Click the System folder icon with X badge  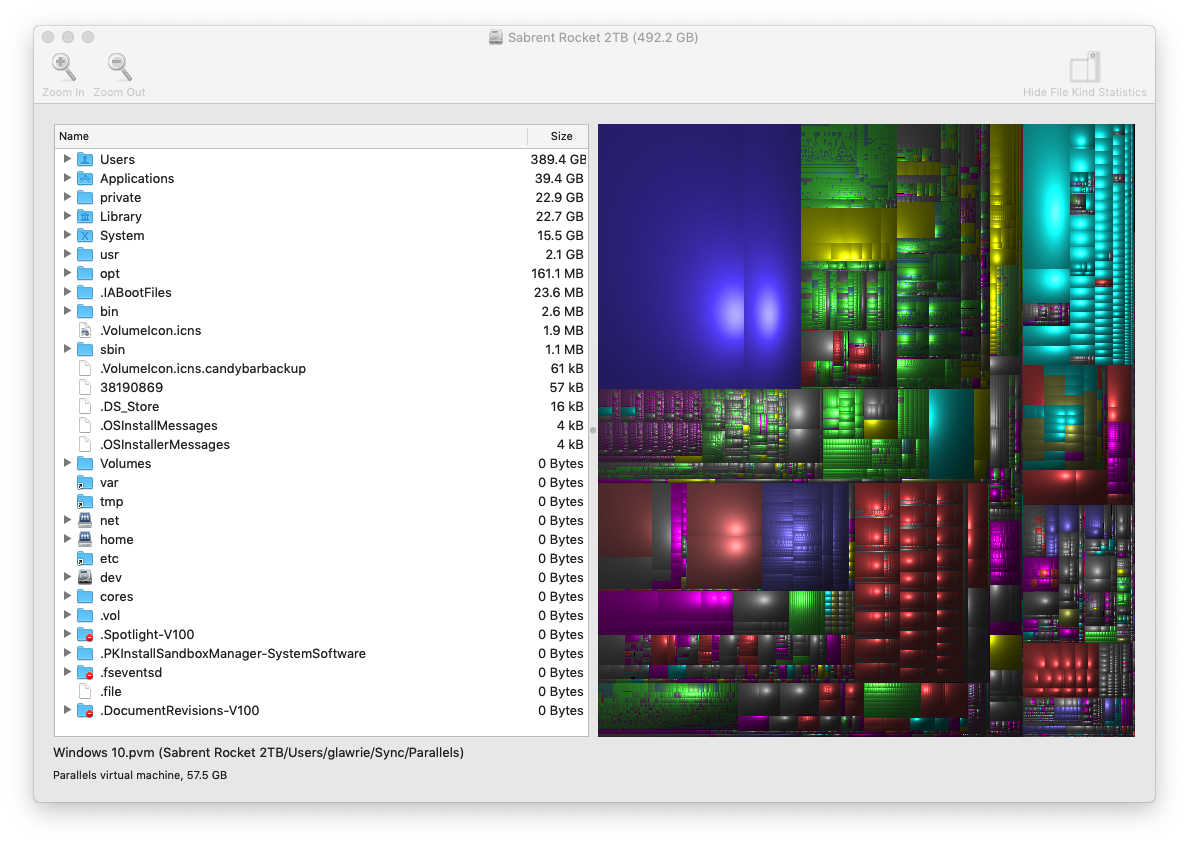pyautogui.click(x=85, y=235)
